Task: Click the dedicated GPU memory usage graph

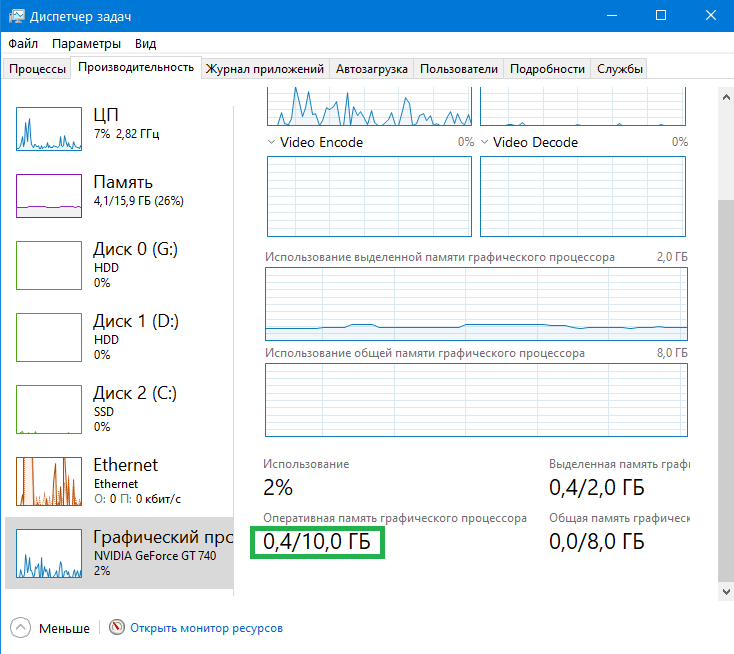Action: point(476,304)
